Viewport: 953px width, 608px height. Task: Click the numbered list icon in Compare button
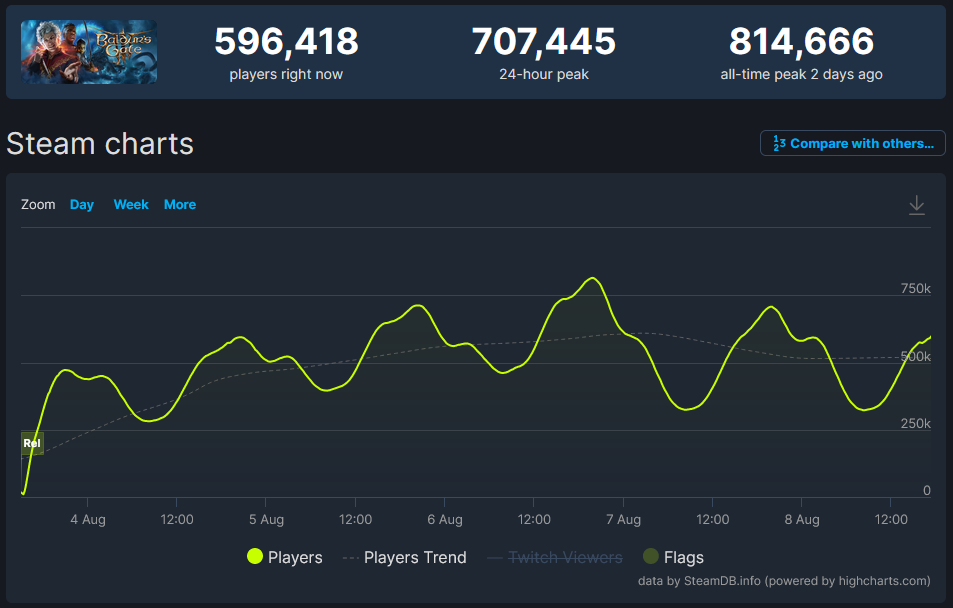(x=779, y=143)
